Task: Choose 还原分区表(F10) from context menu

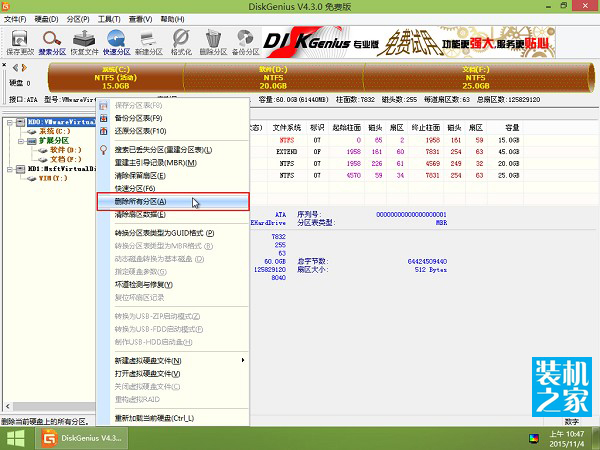Action: coord(173,131)
